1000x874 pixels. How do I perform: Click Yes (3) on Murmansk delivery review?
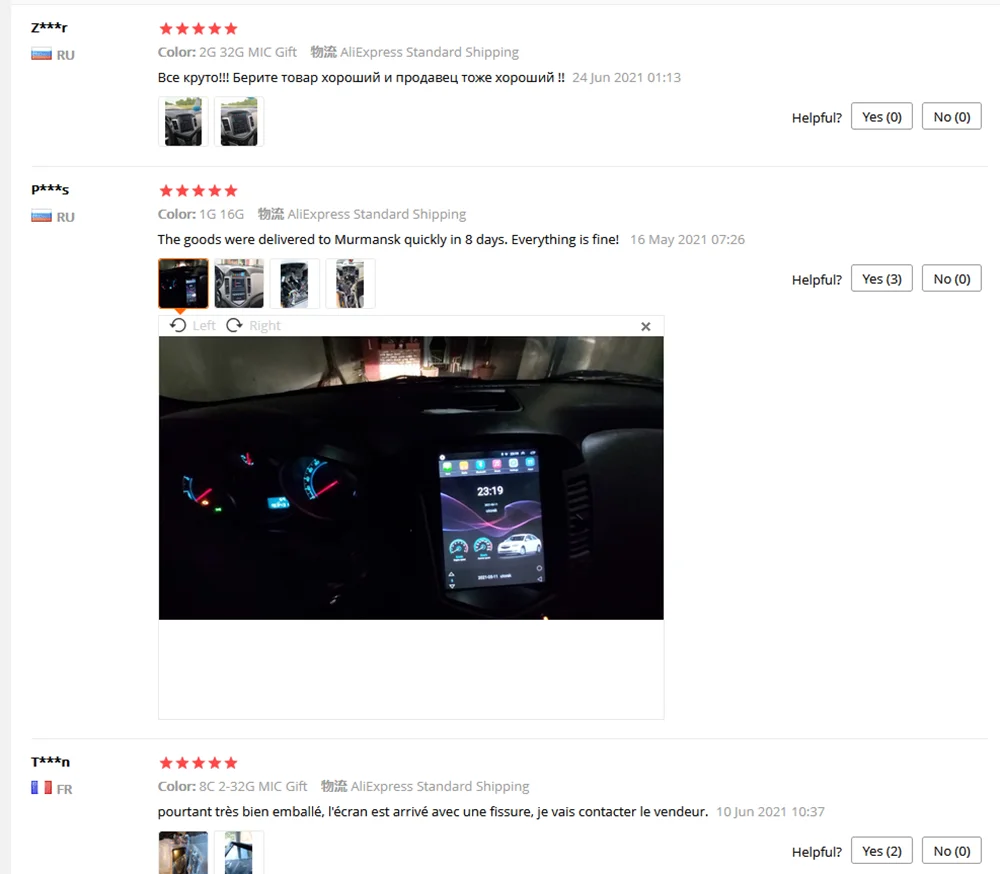(x=881, y=279)
